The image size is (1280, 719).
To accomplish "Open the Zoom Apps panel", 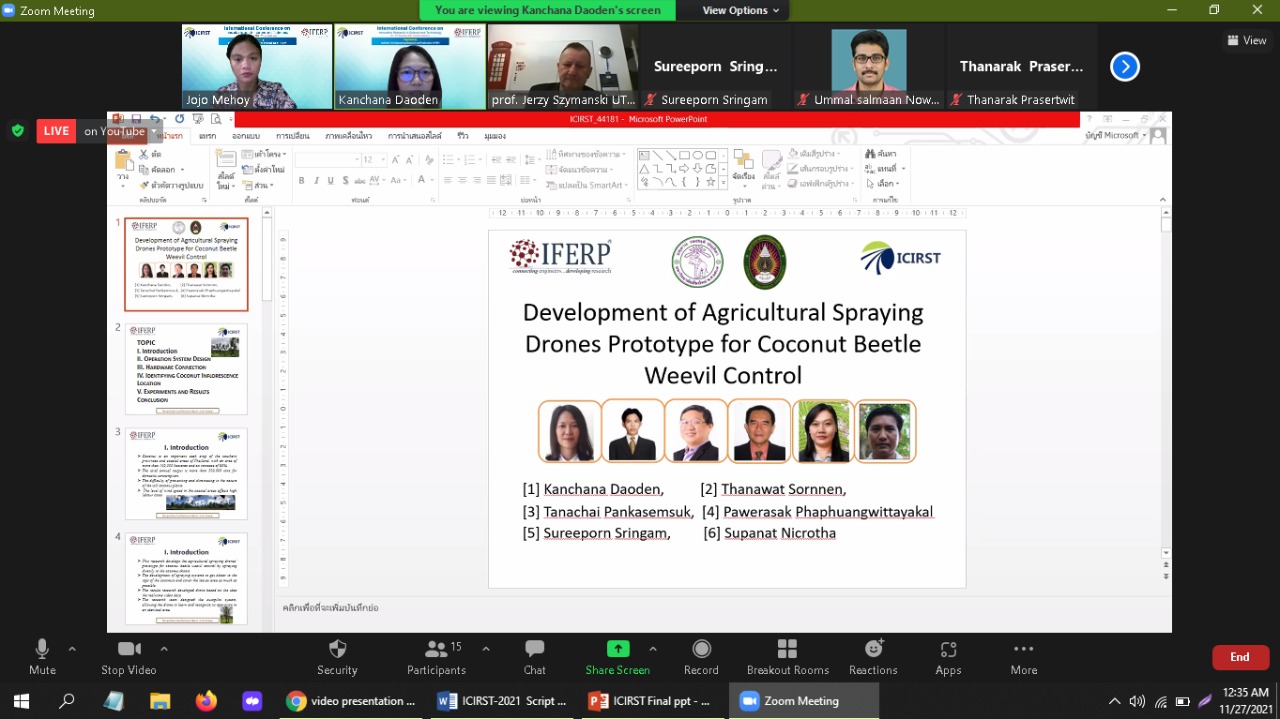I will pos(948,657).
